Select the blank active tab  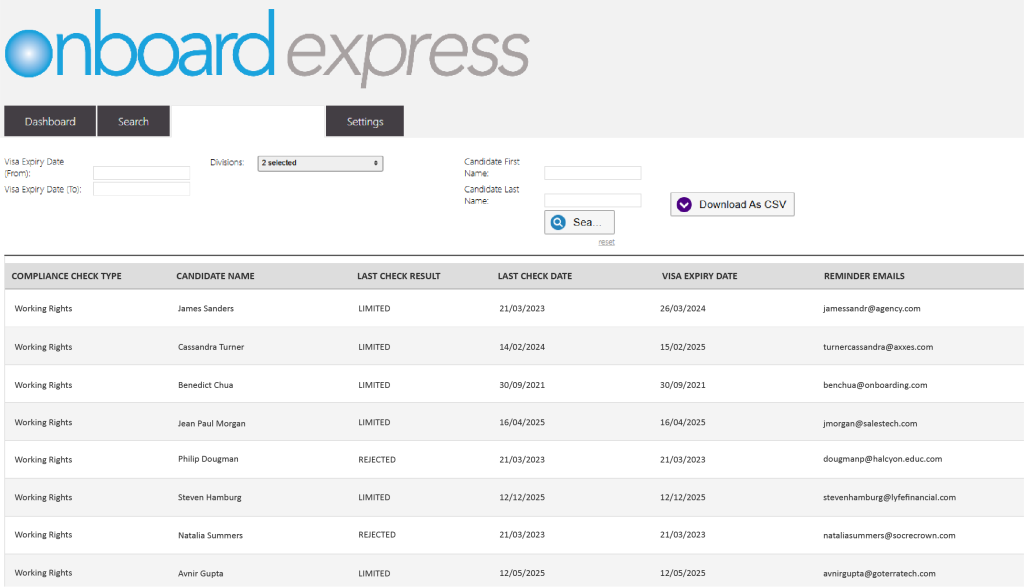[x=248, y=121]
